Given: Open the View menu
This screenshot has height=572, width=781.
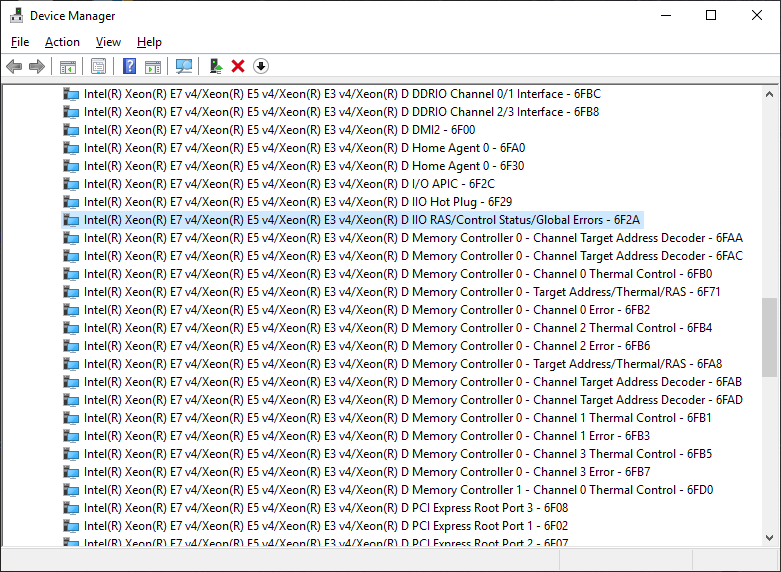Looking at the screenshot, I should 108,42.
